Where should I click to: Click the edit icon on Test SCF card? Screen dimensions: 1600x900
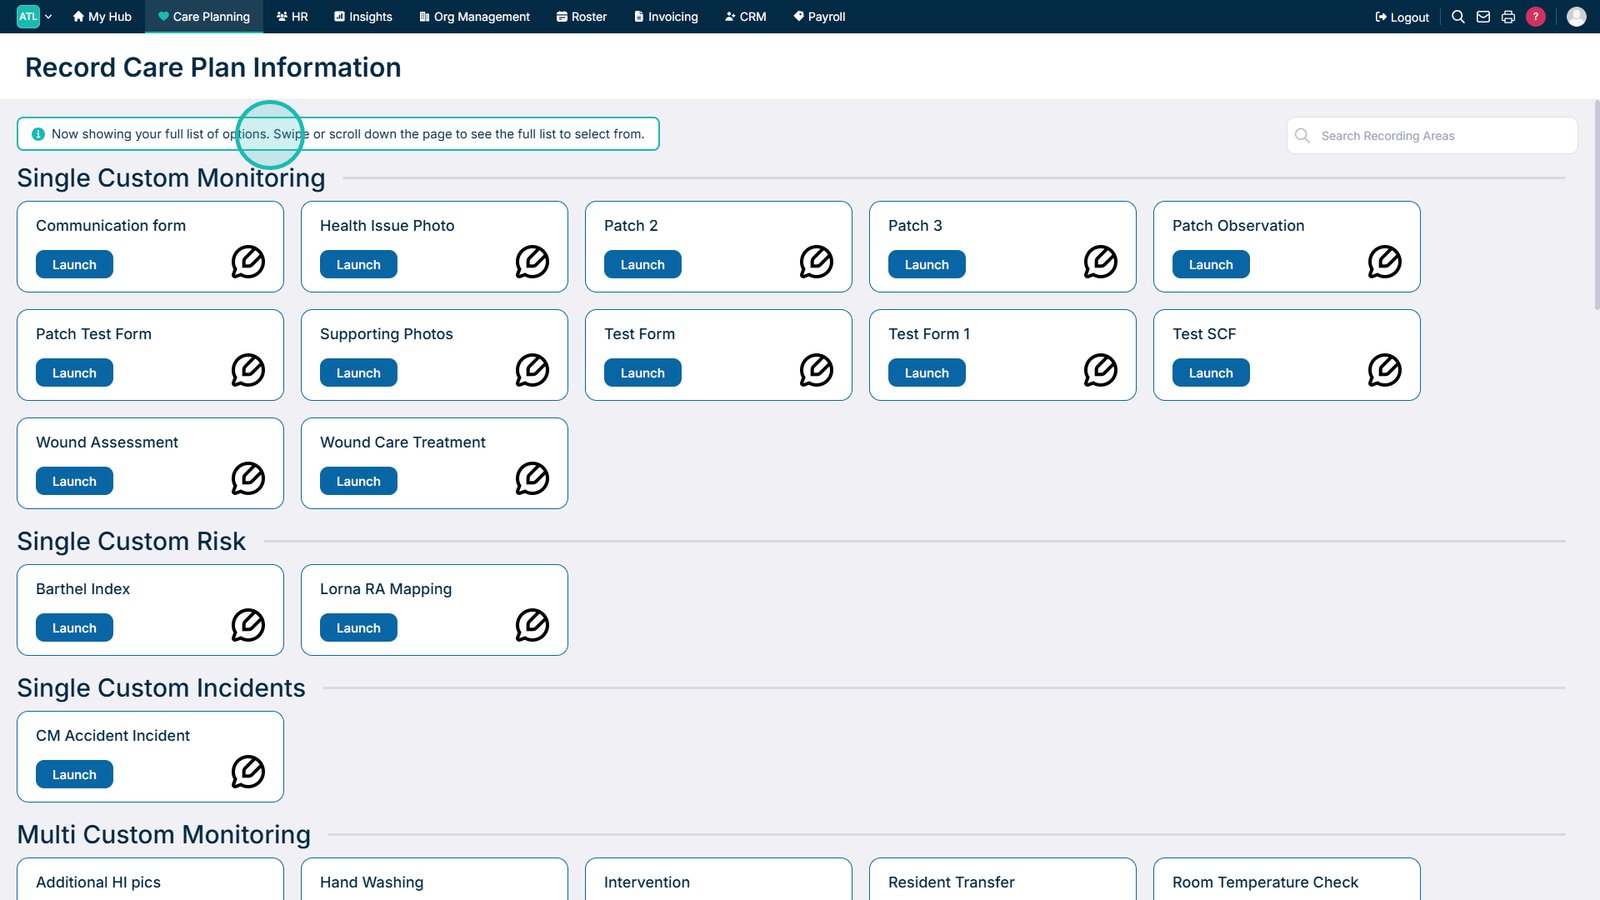[x=1384, y=370]
